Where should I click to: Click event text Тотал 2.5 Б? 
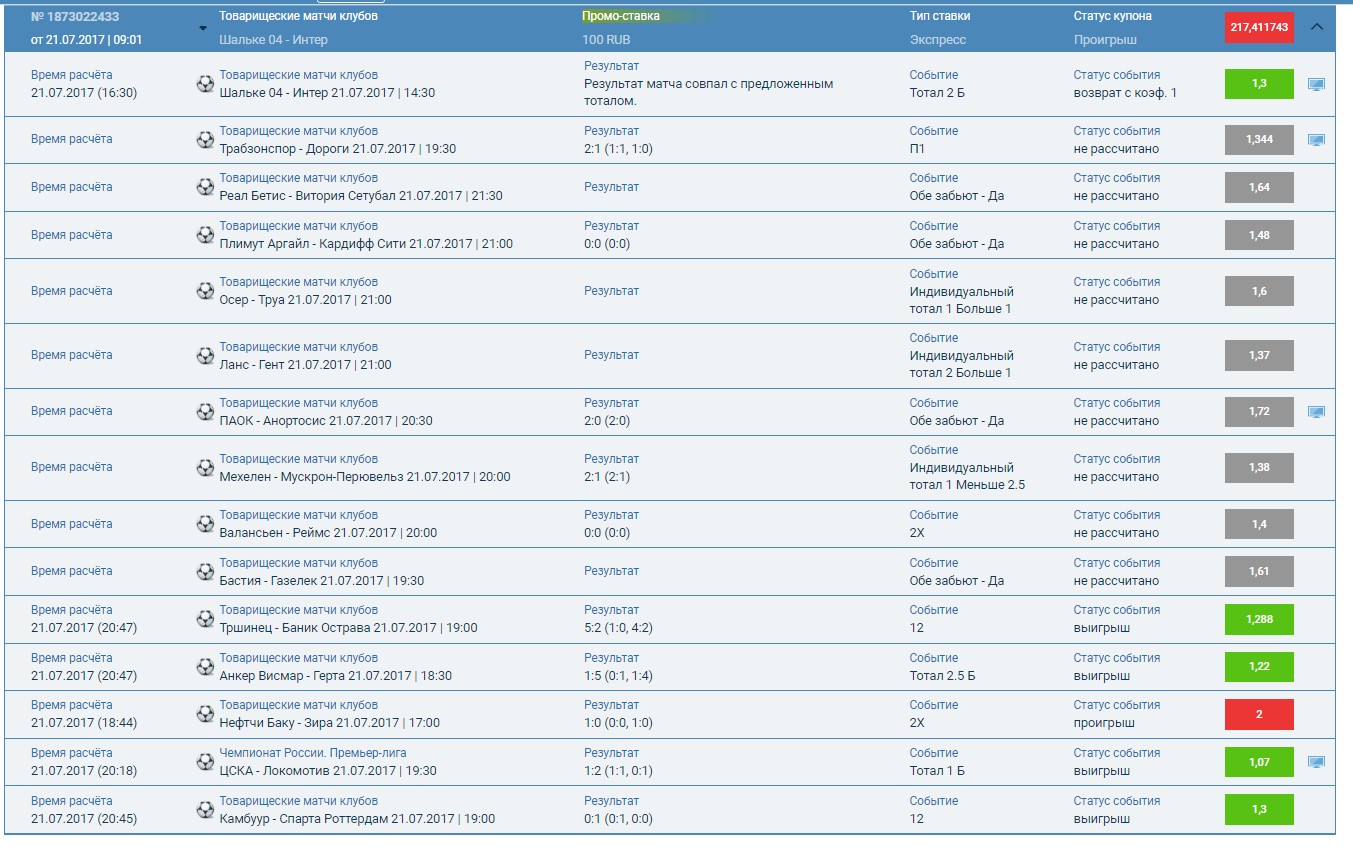[x=942, y=676]
